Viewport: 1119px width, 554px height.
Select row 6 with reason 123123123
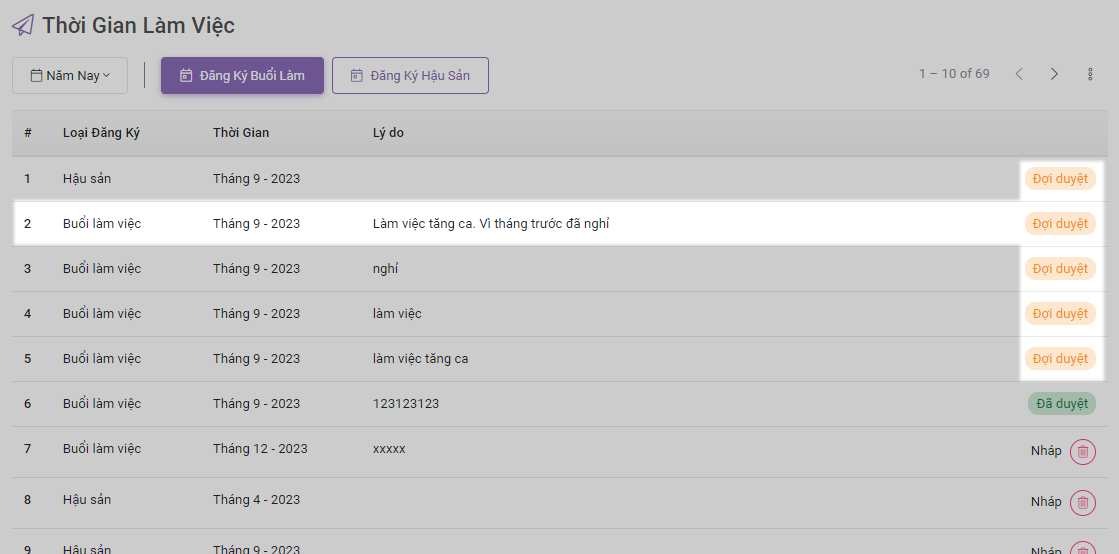(x=405, y=404)
